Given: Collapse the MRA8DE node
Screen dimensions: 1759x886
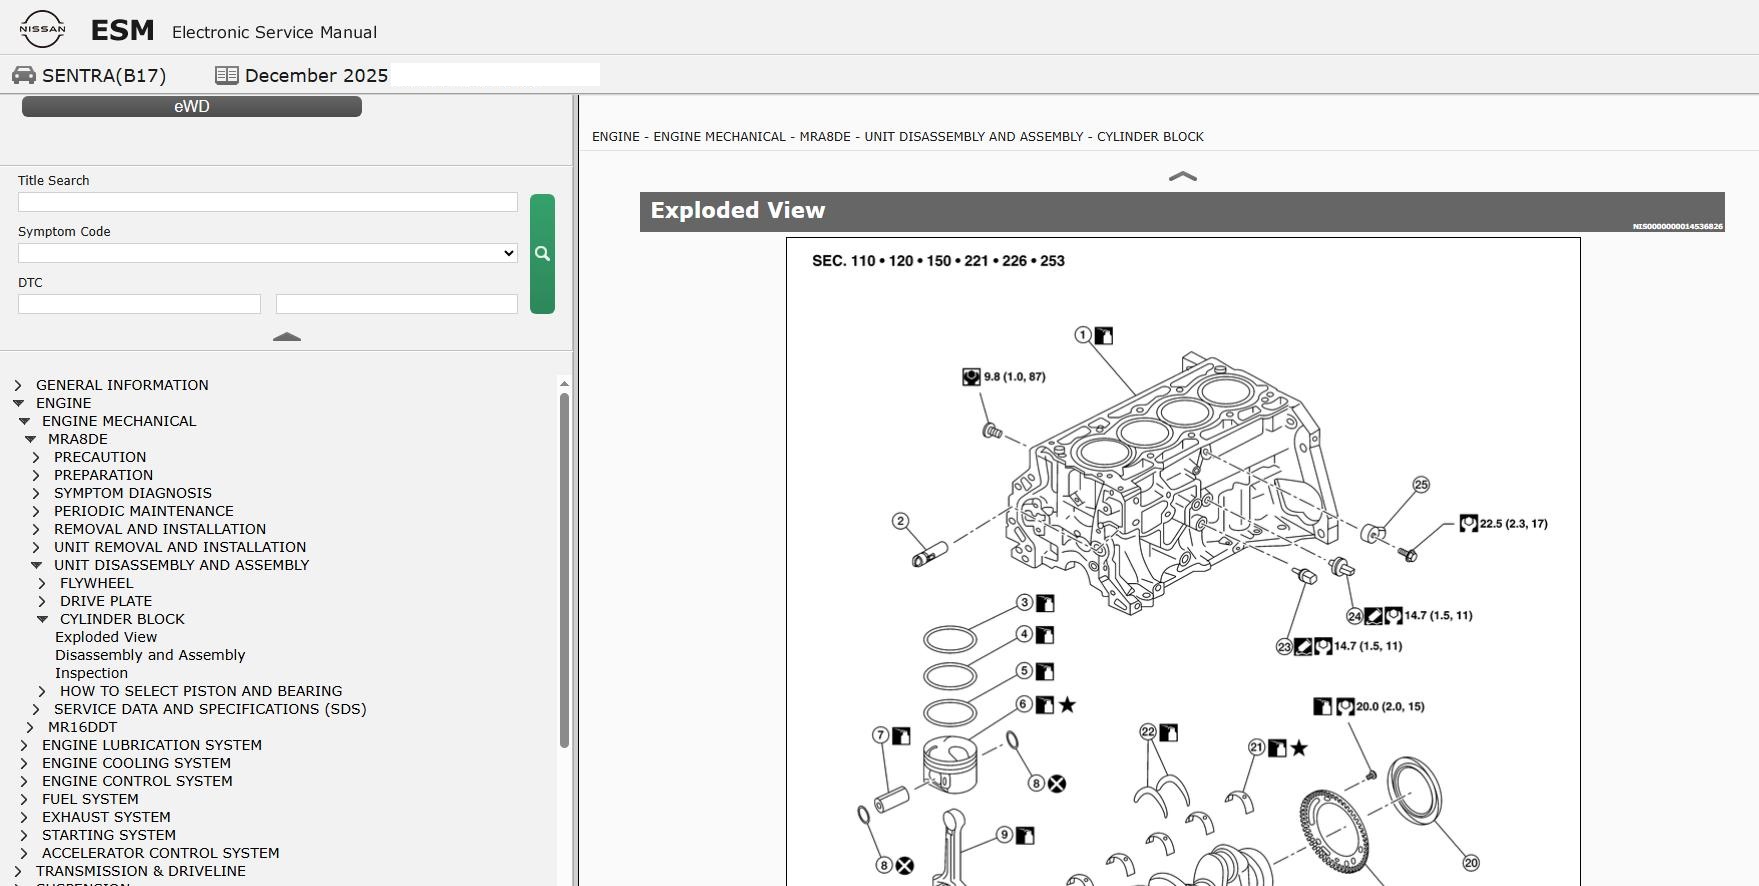Looking at the screenshot, I should 30,439.
